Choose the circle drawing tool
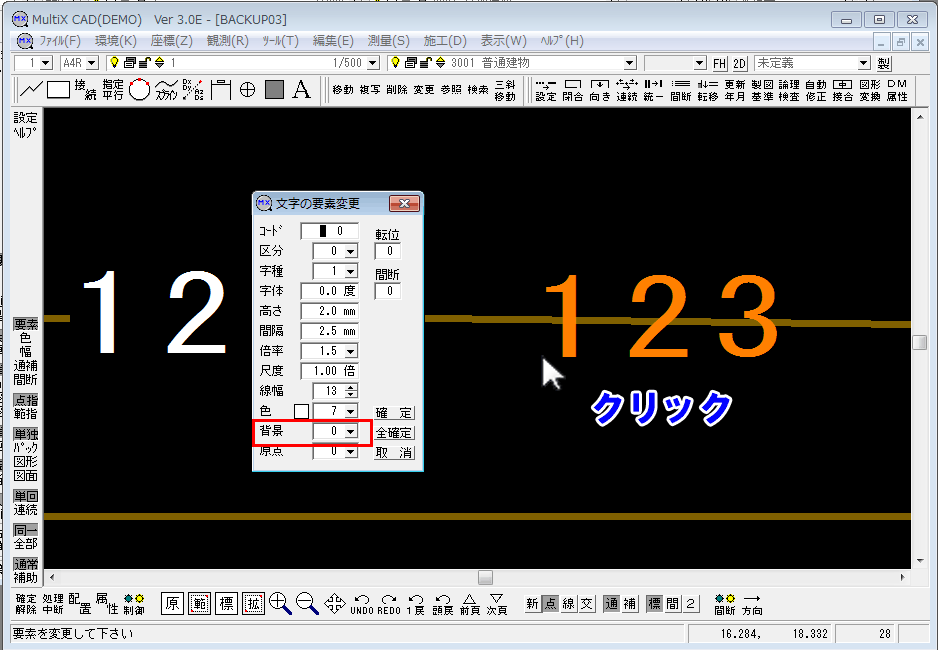 [139, 90]
